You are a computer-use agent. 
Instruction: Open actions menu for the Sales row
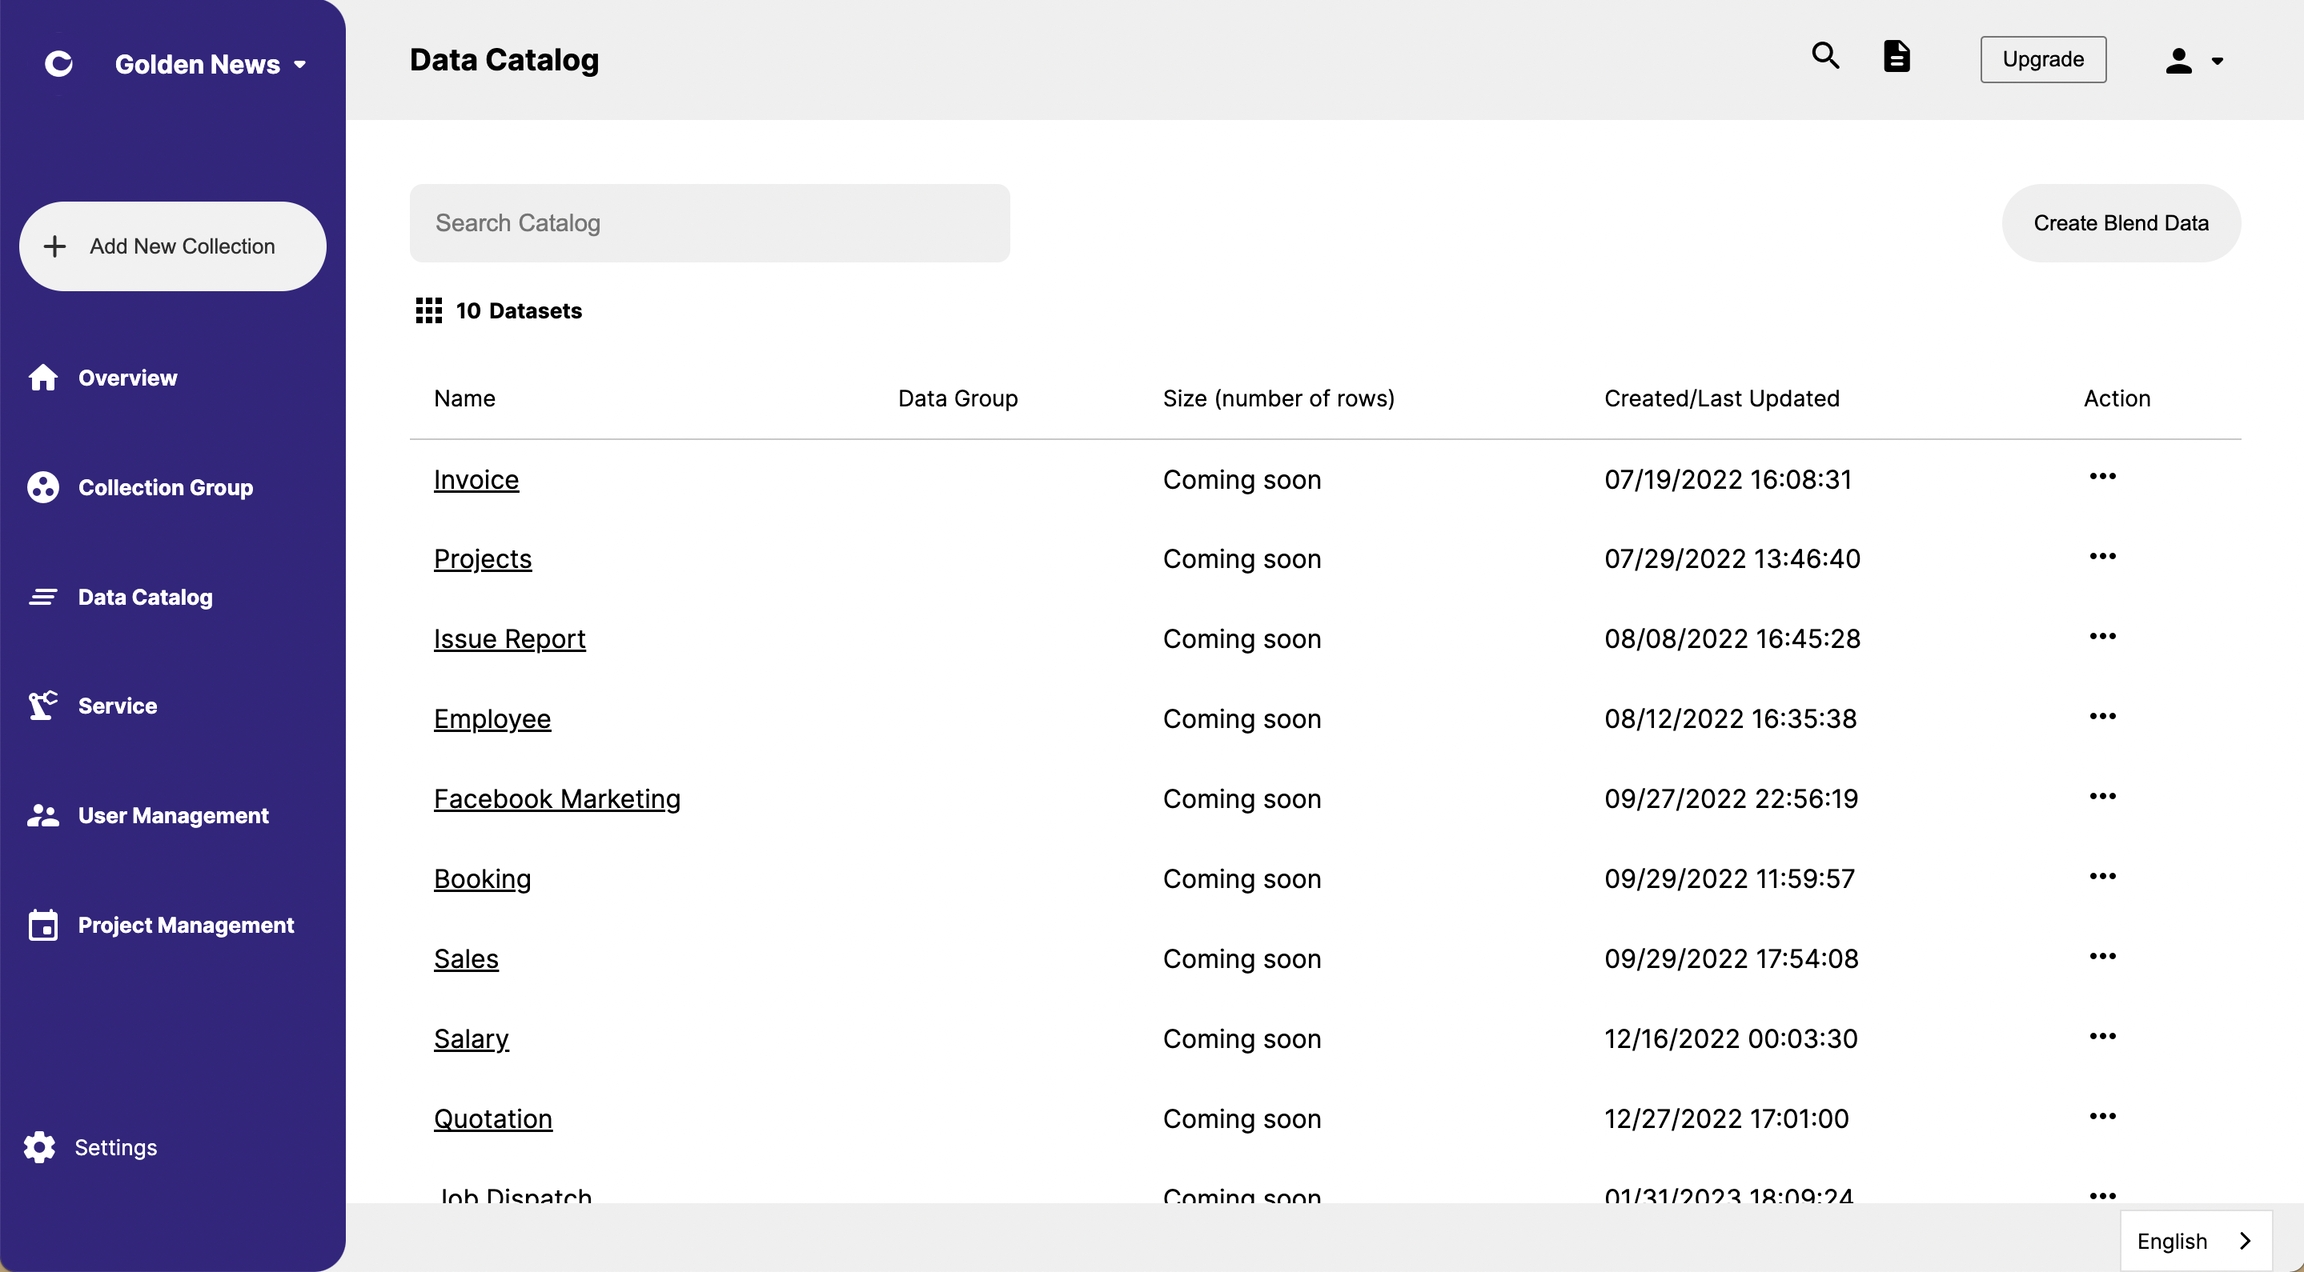tap(2103, 956)
